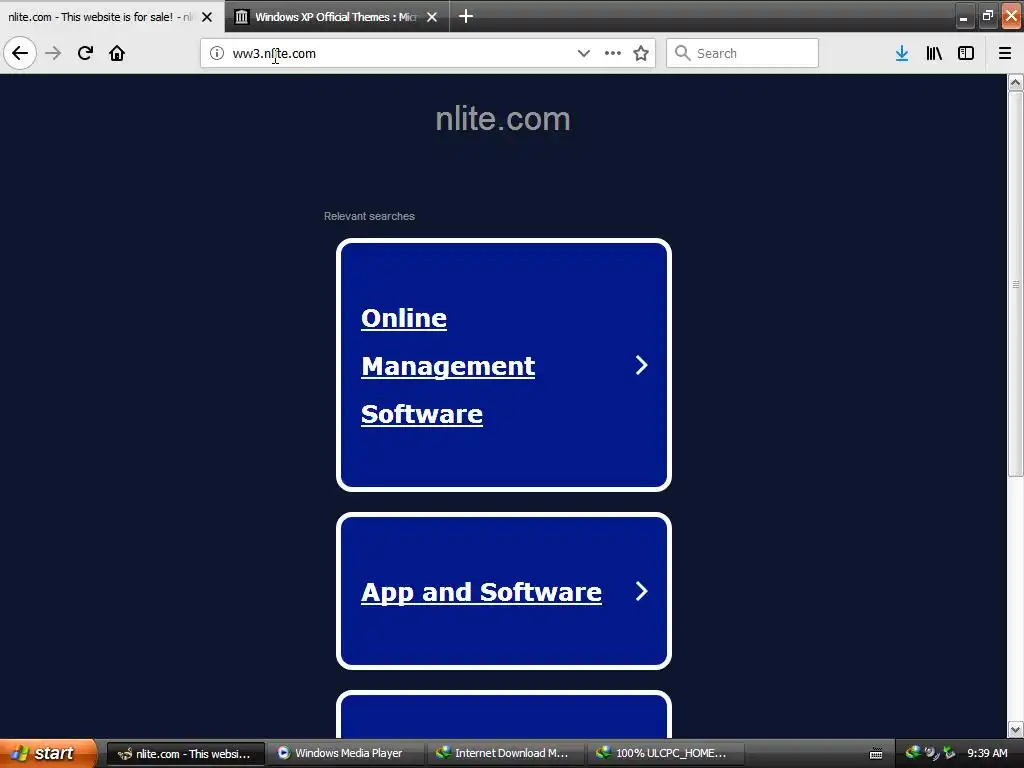Click the scrollbar down arrow
The image size is (1024, 768).
1015,729
